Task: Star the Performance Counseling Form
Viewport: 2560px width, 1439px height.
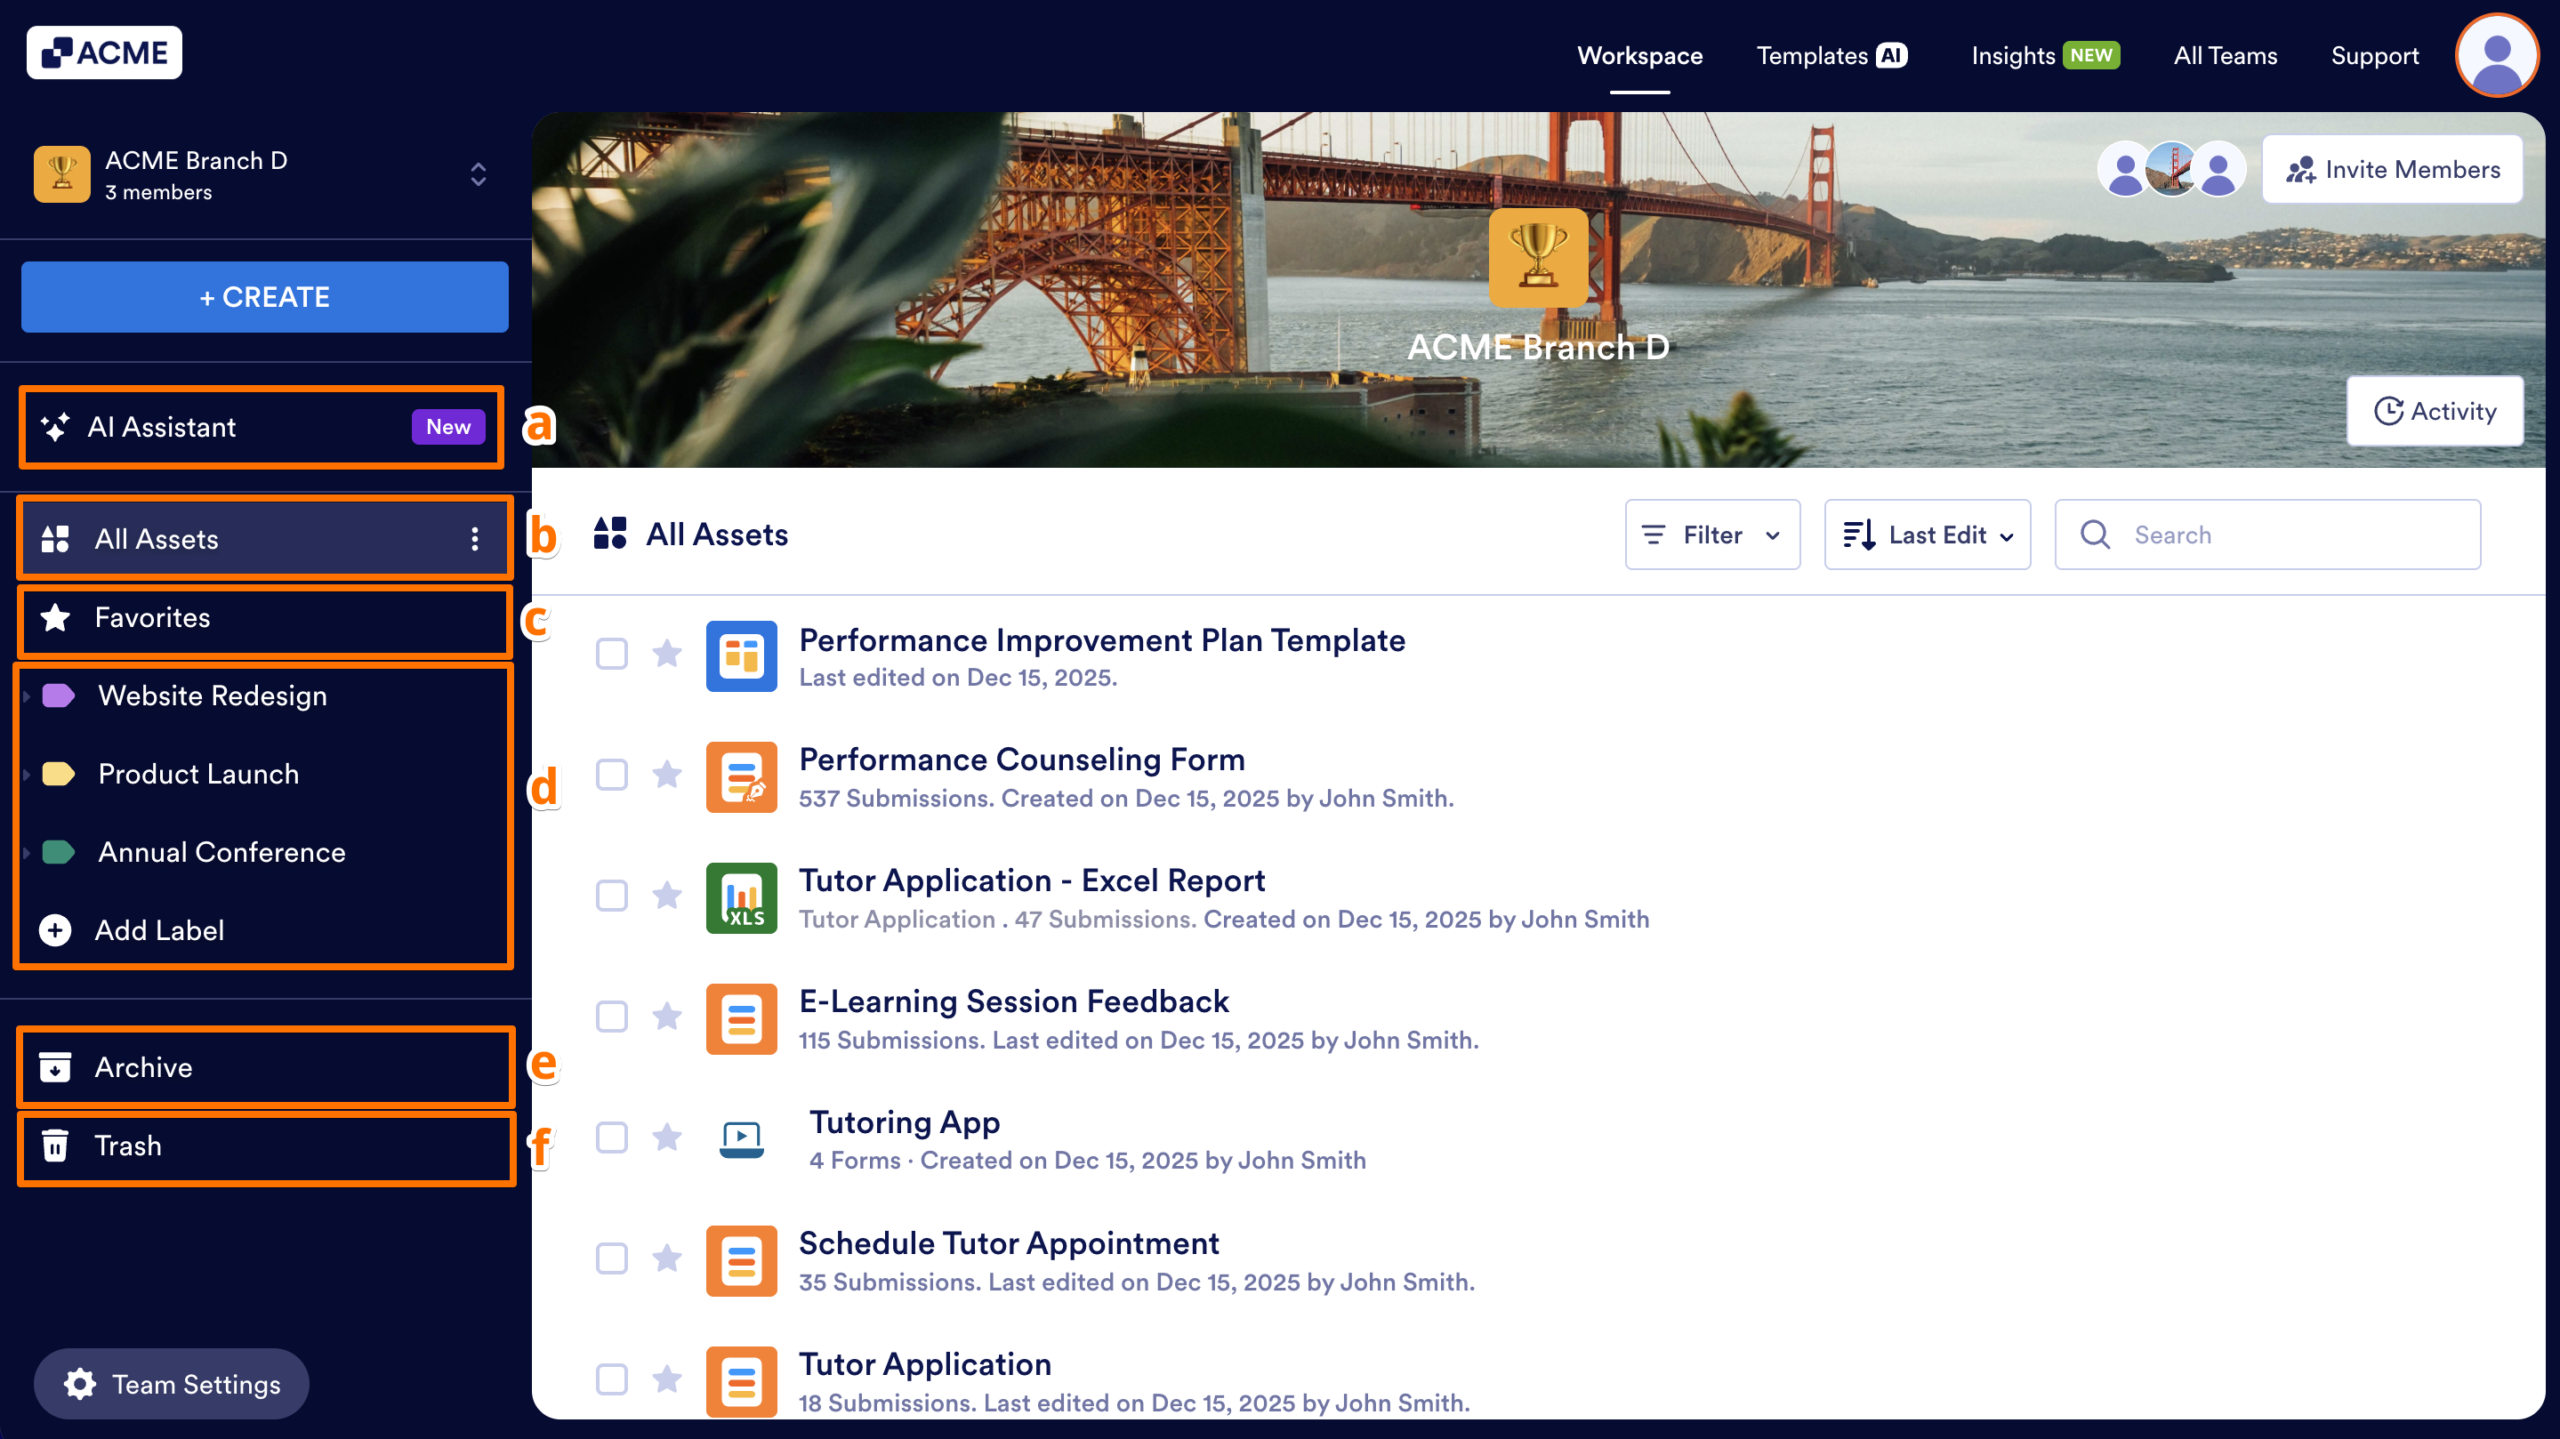Action: point(667,776)
